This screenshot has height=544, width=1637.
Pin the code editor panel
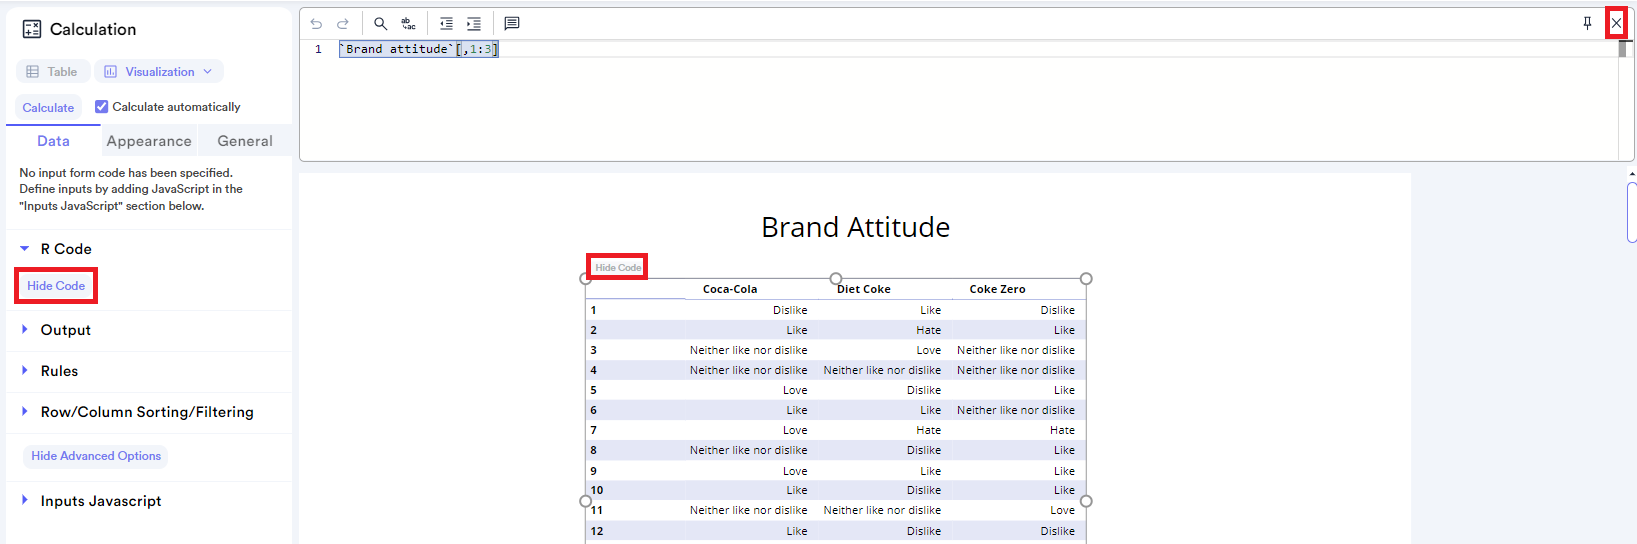click(x=1587, y=23)
